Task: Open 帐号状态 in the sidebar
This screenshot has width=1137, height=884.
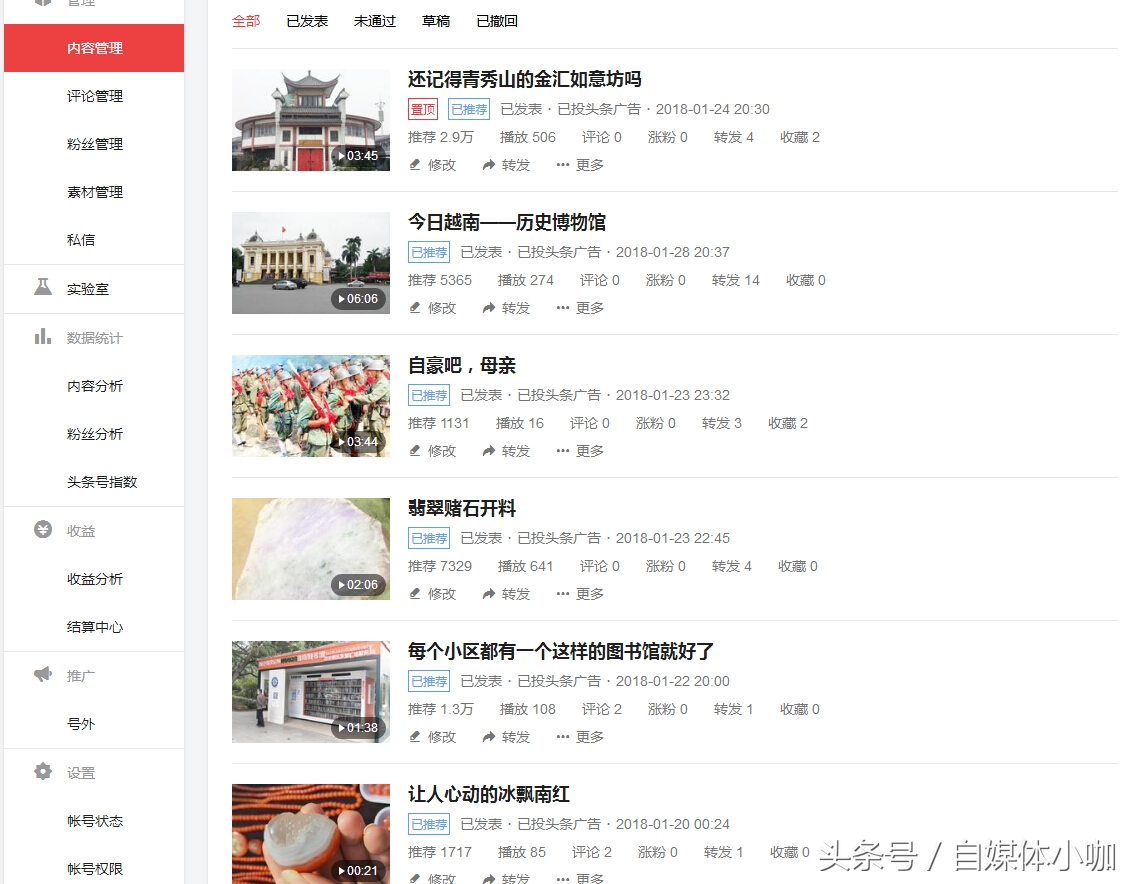Action: (93, 821)
